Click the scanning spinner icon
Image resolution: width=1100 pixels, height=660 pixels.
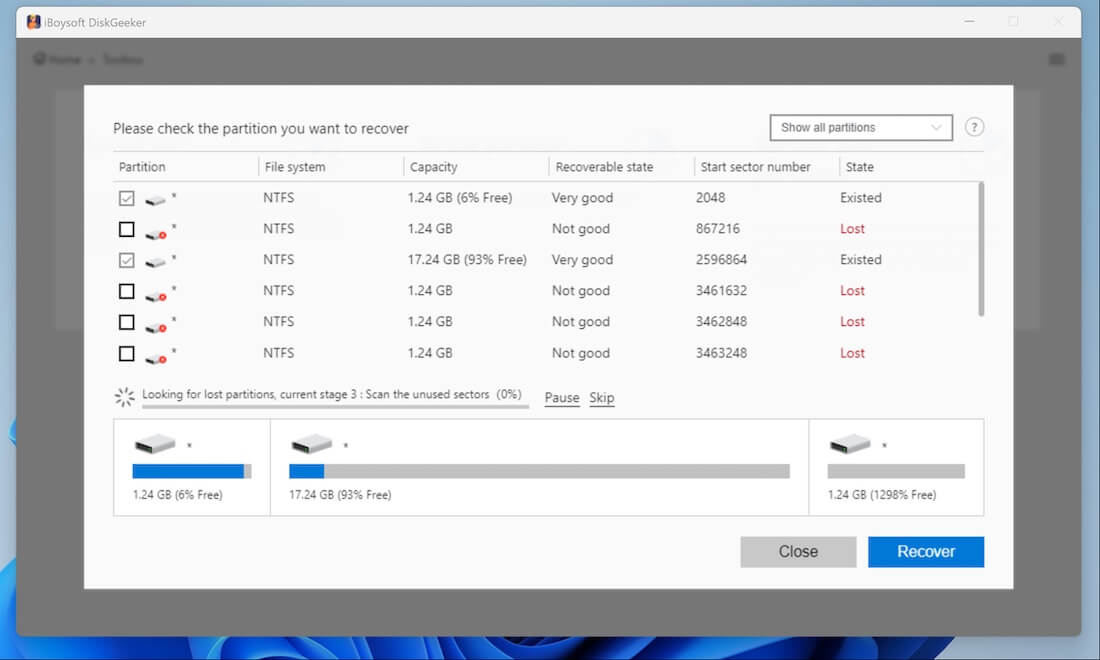click(x=124, y=396)
